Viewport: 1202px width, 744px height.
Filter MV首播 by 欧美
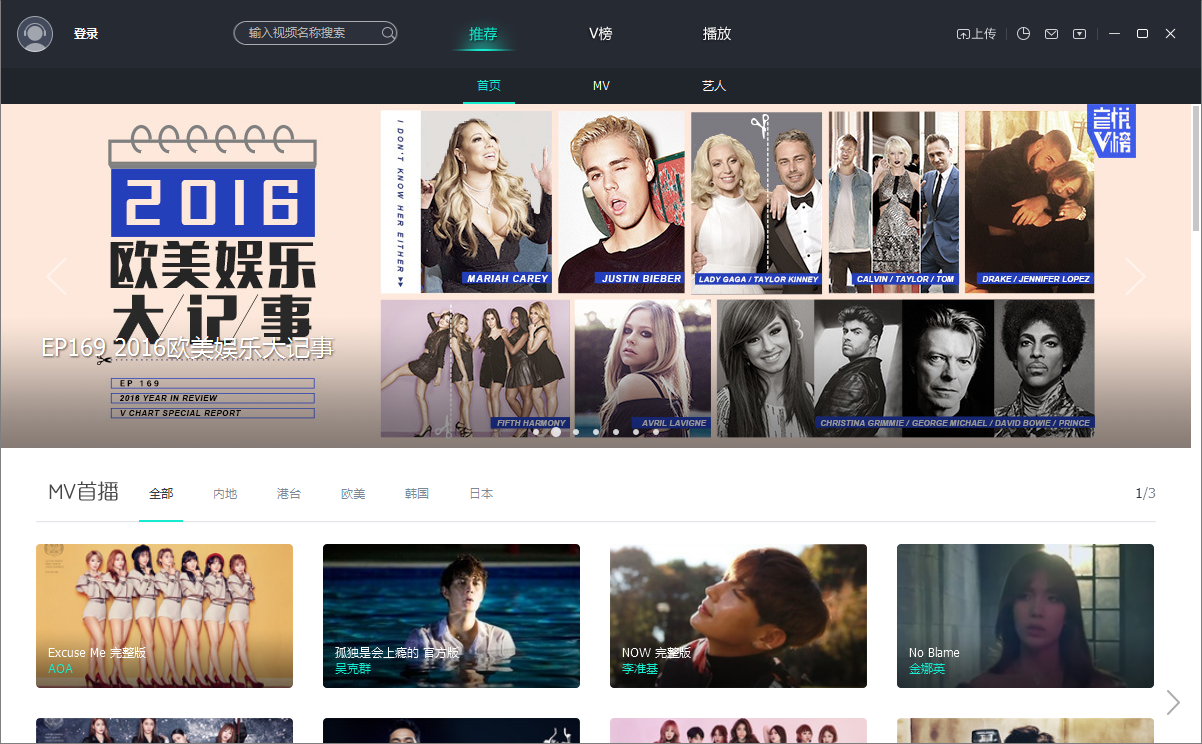pos(353,494)
